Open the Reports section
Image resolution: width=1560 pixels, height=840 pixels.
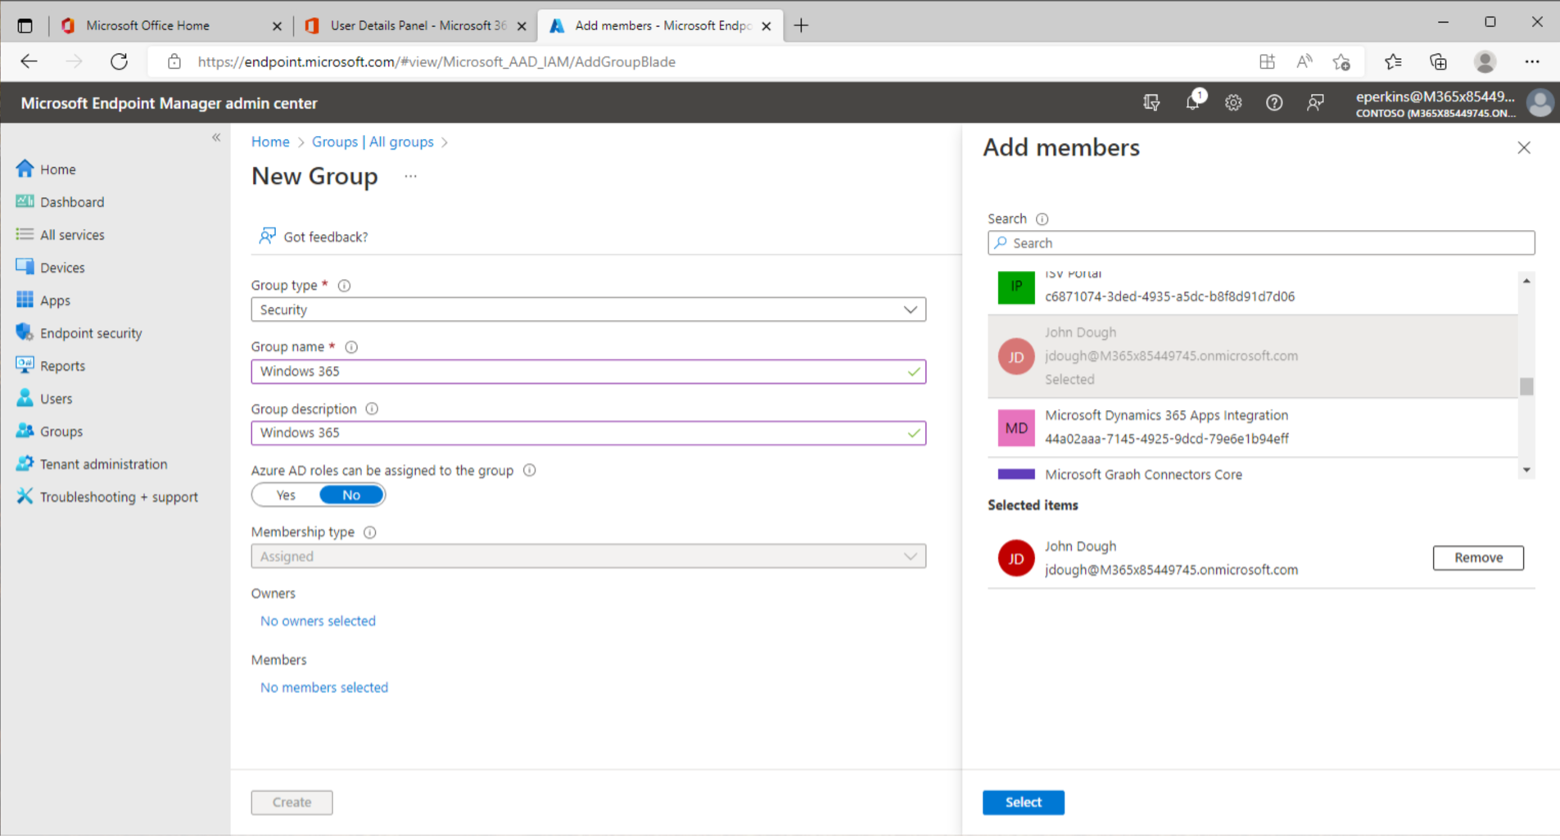pyautogui.click(x=60, y=365)
